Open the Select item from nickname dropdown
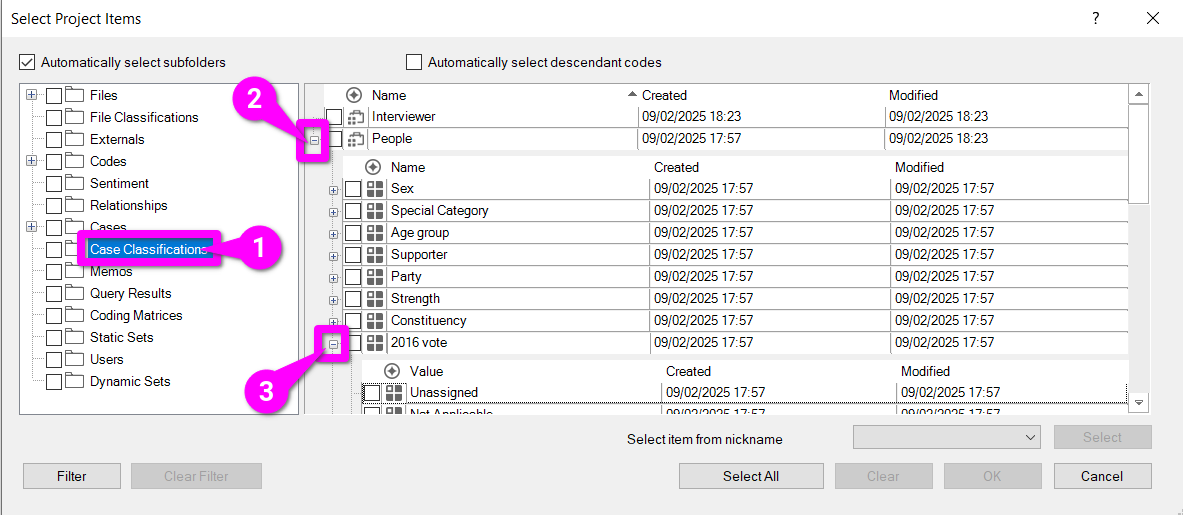1183x515 pixels. [x=946, y=437]
